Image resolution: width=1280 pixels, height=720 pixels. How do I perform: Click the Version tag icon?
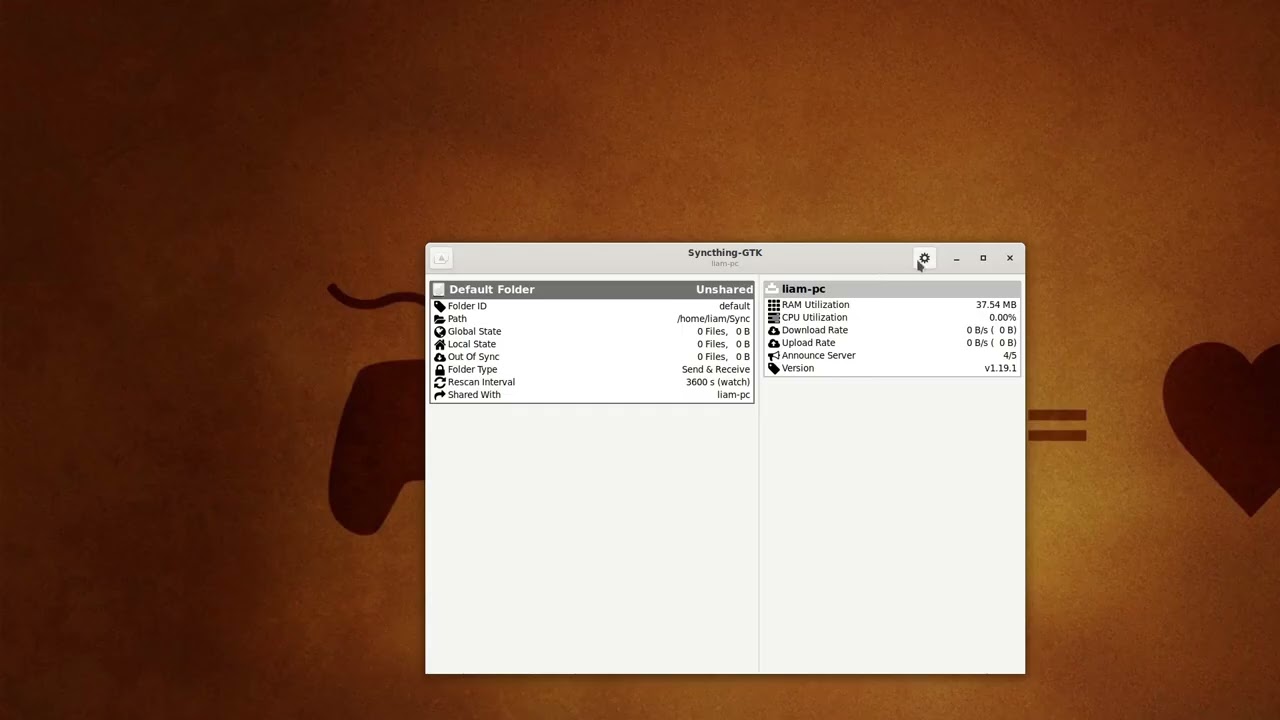[x=773, y=368]
